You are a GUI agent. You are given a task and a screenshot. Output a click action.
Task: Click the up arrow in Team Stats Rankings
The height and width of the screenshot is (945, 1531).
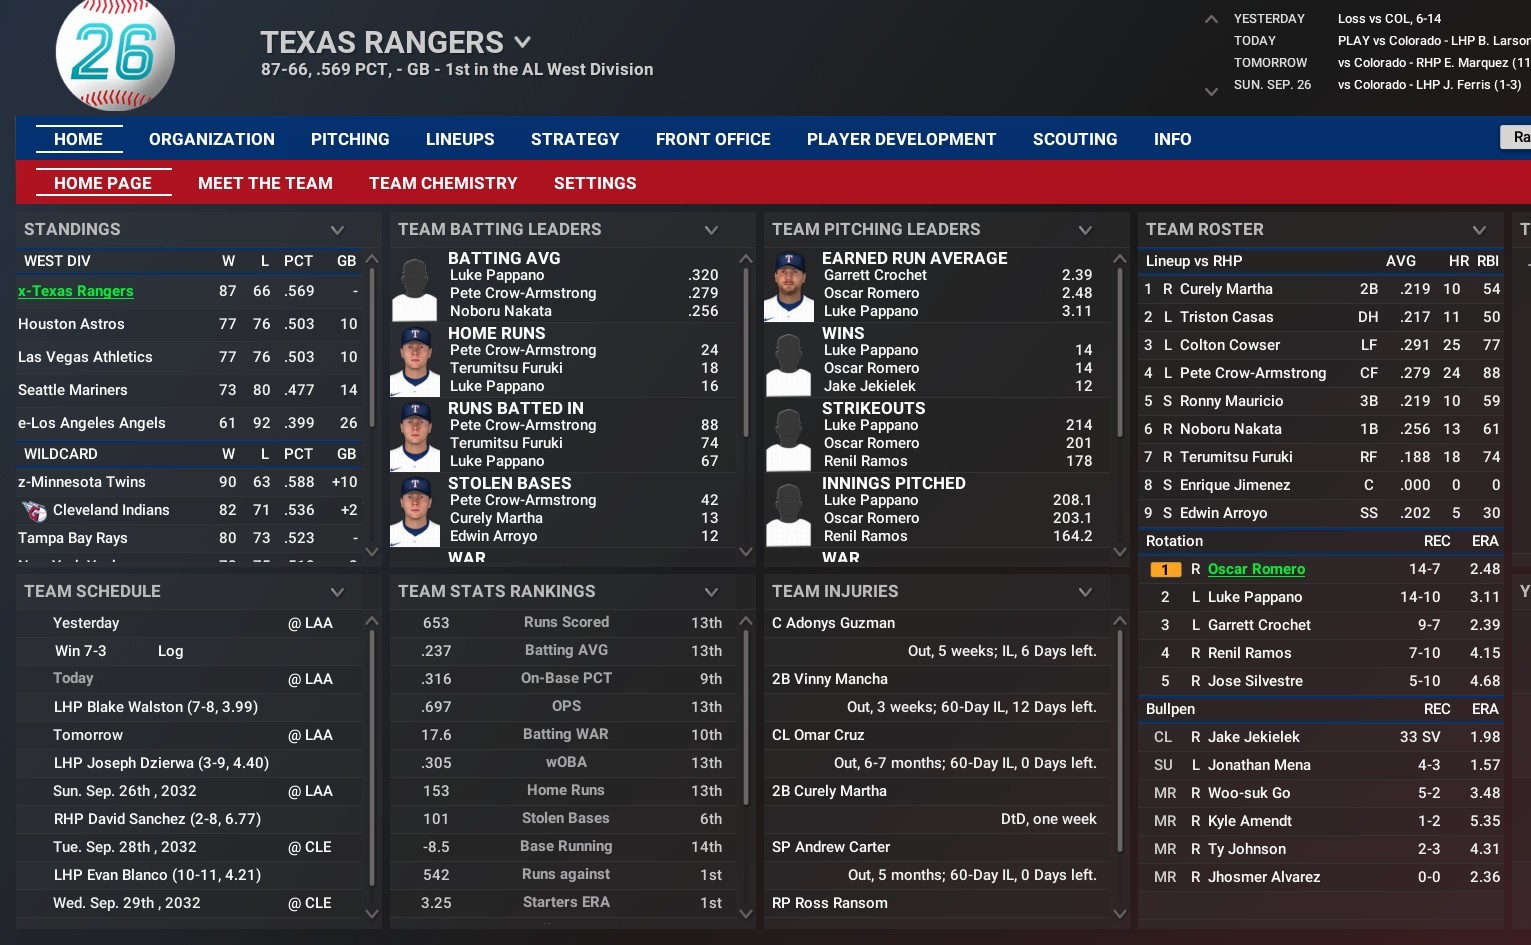[x=746, y=621]
